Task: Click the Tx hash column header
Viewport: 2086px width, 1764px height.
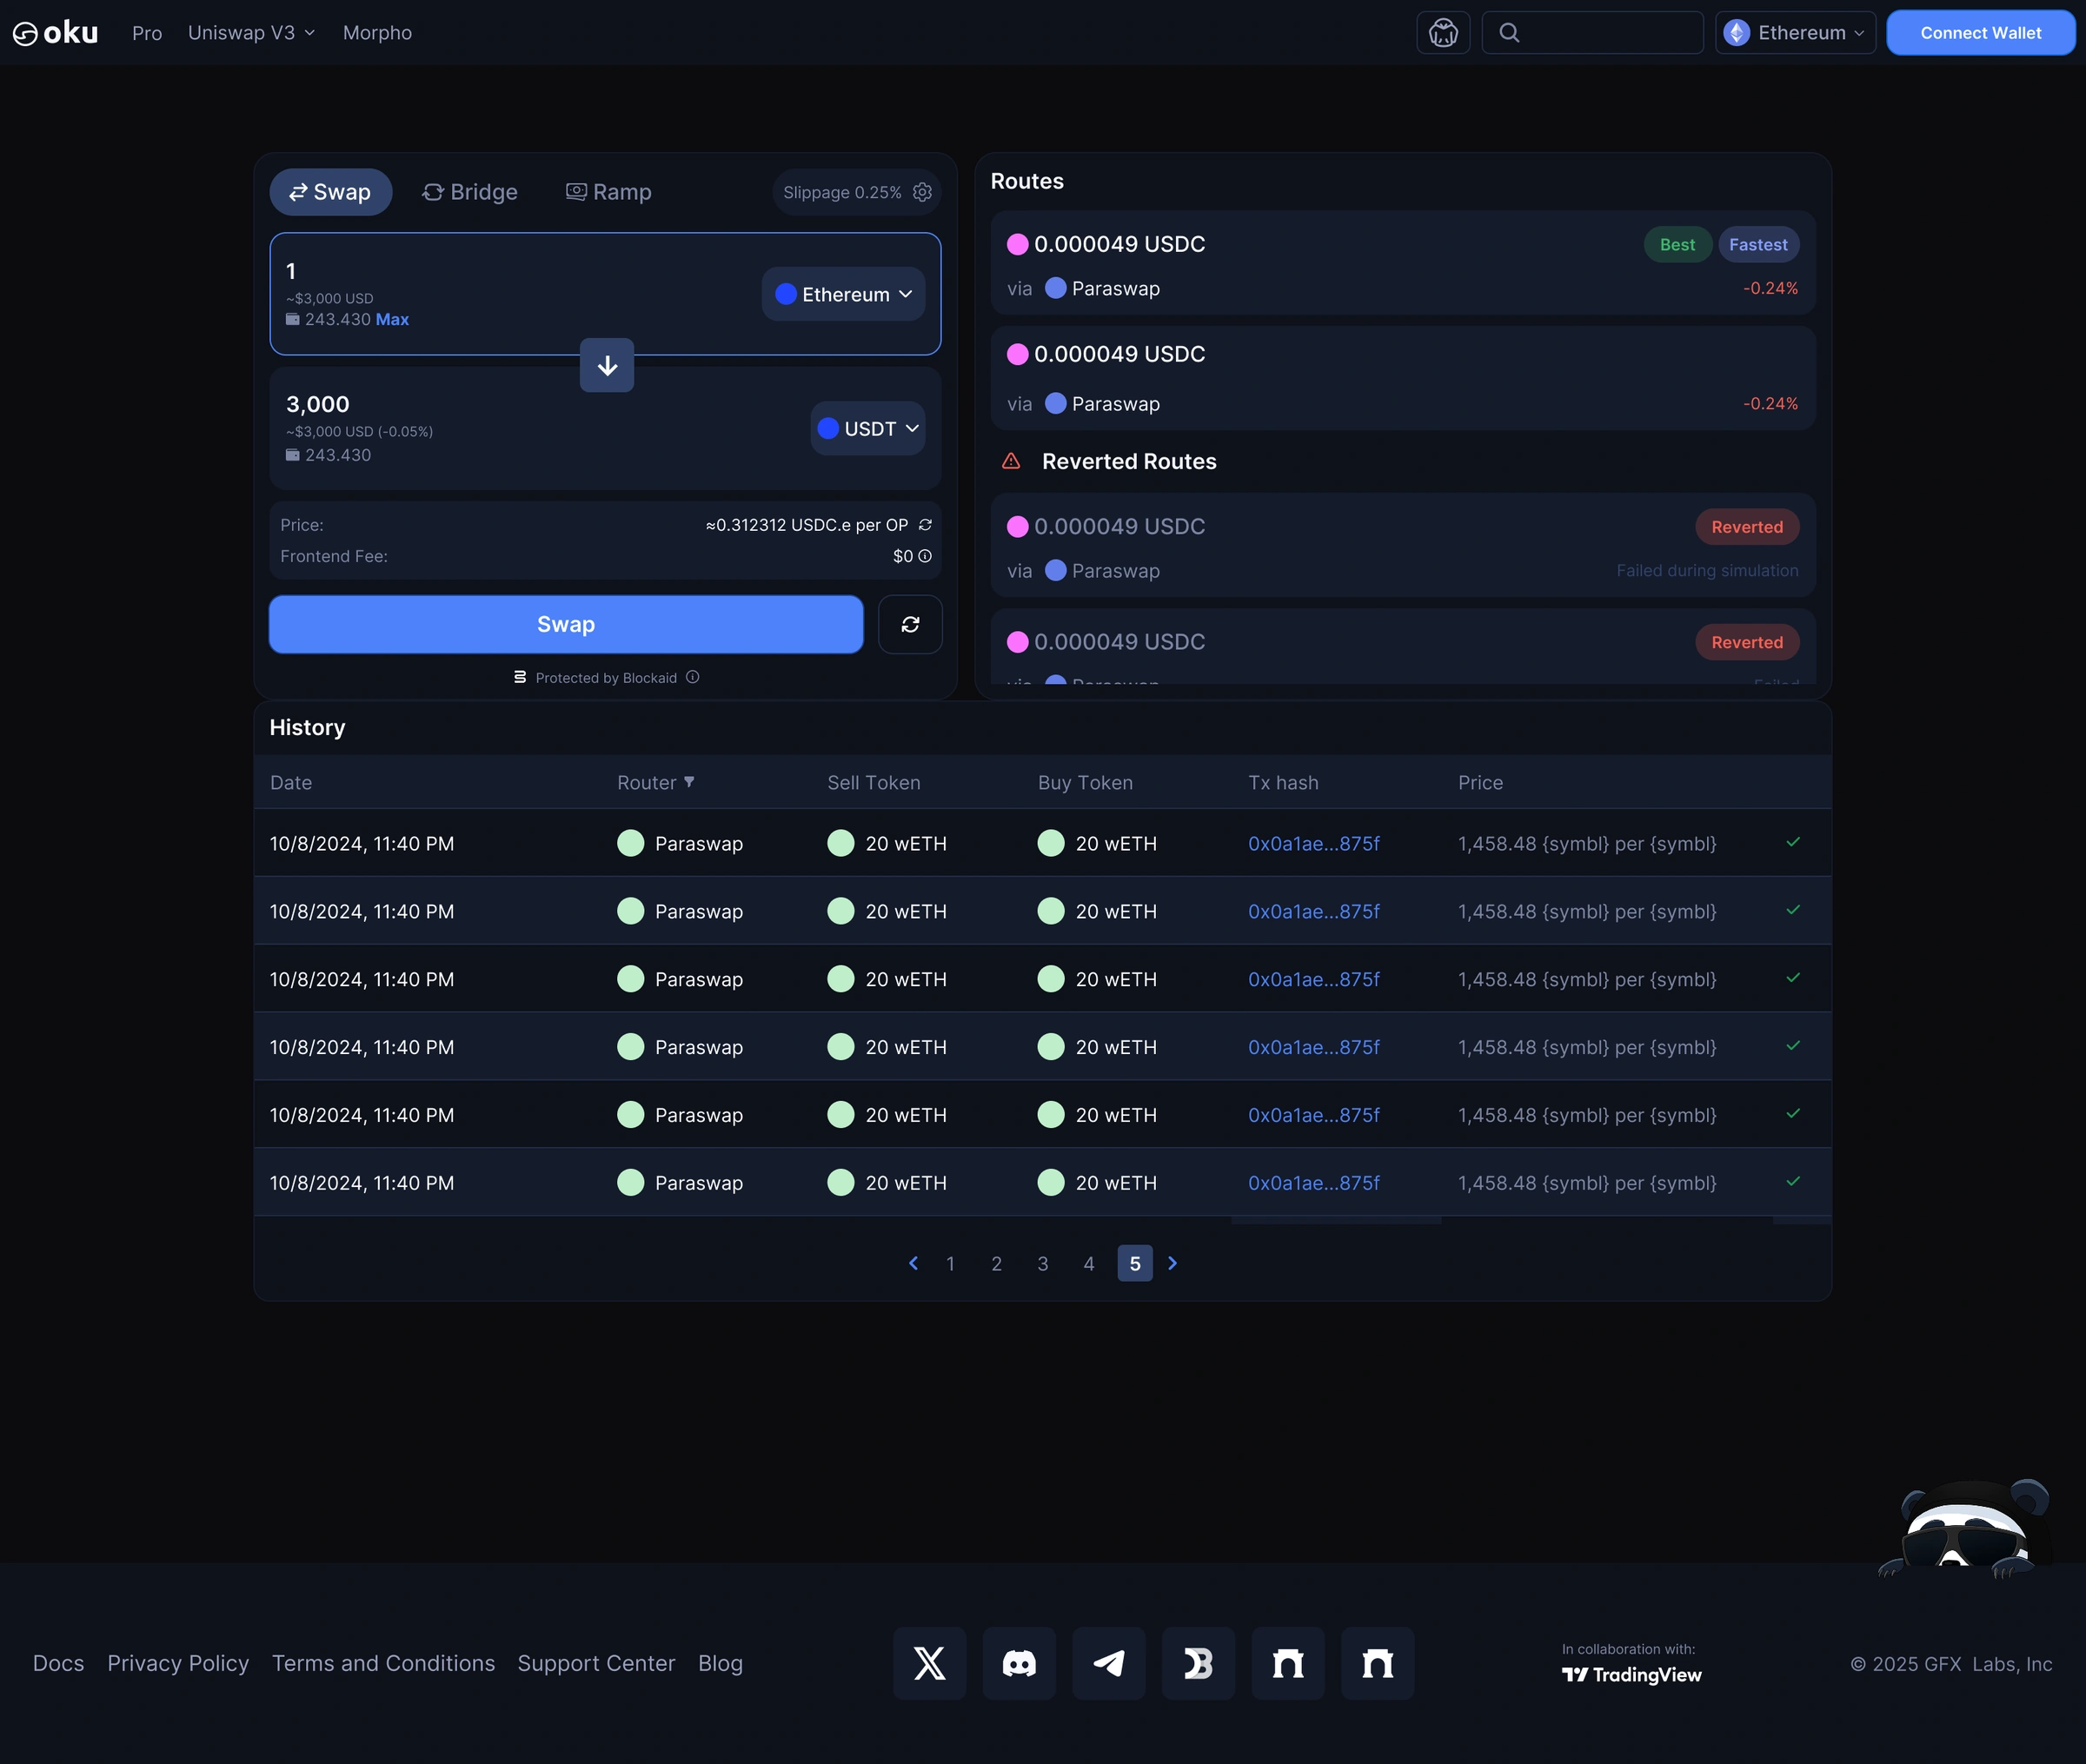Action: coord(1283,782)
